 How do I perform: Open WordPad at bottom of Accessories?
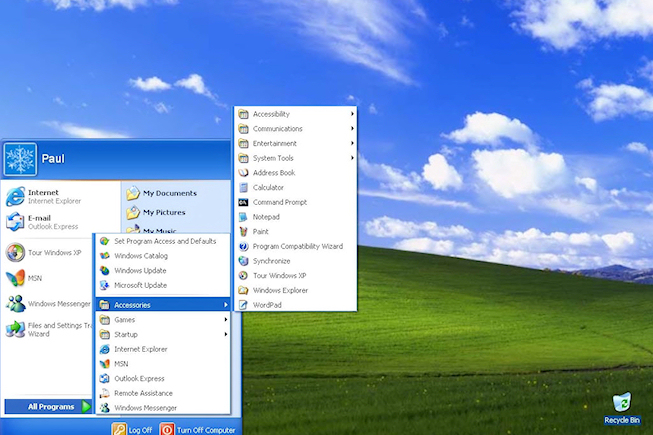[295, 305]
